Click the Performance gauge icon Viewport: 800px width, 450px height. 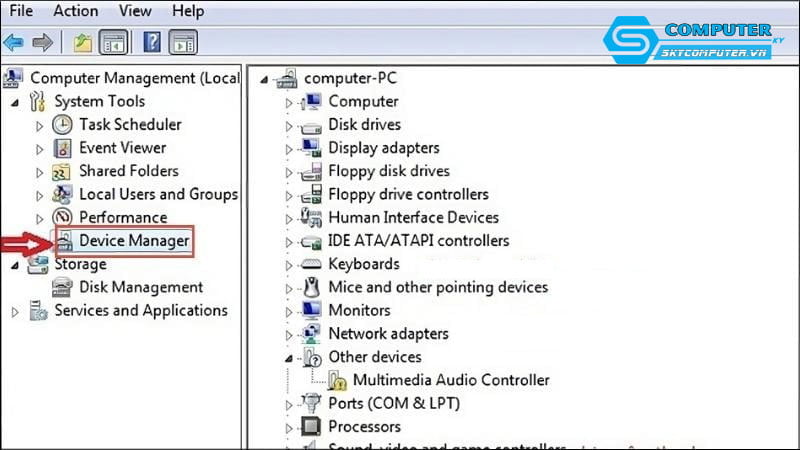tap(62, 218)
